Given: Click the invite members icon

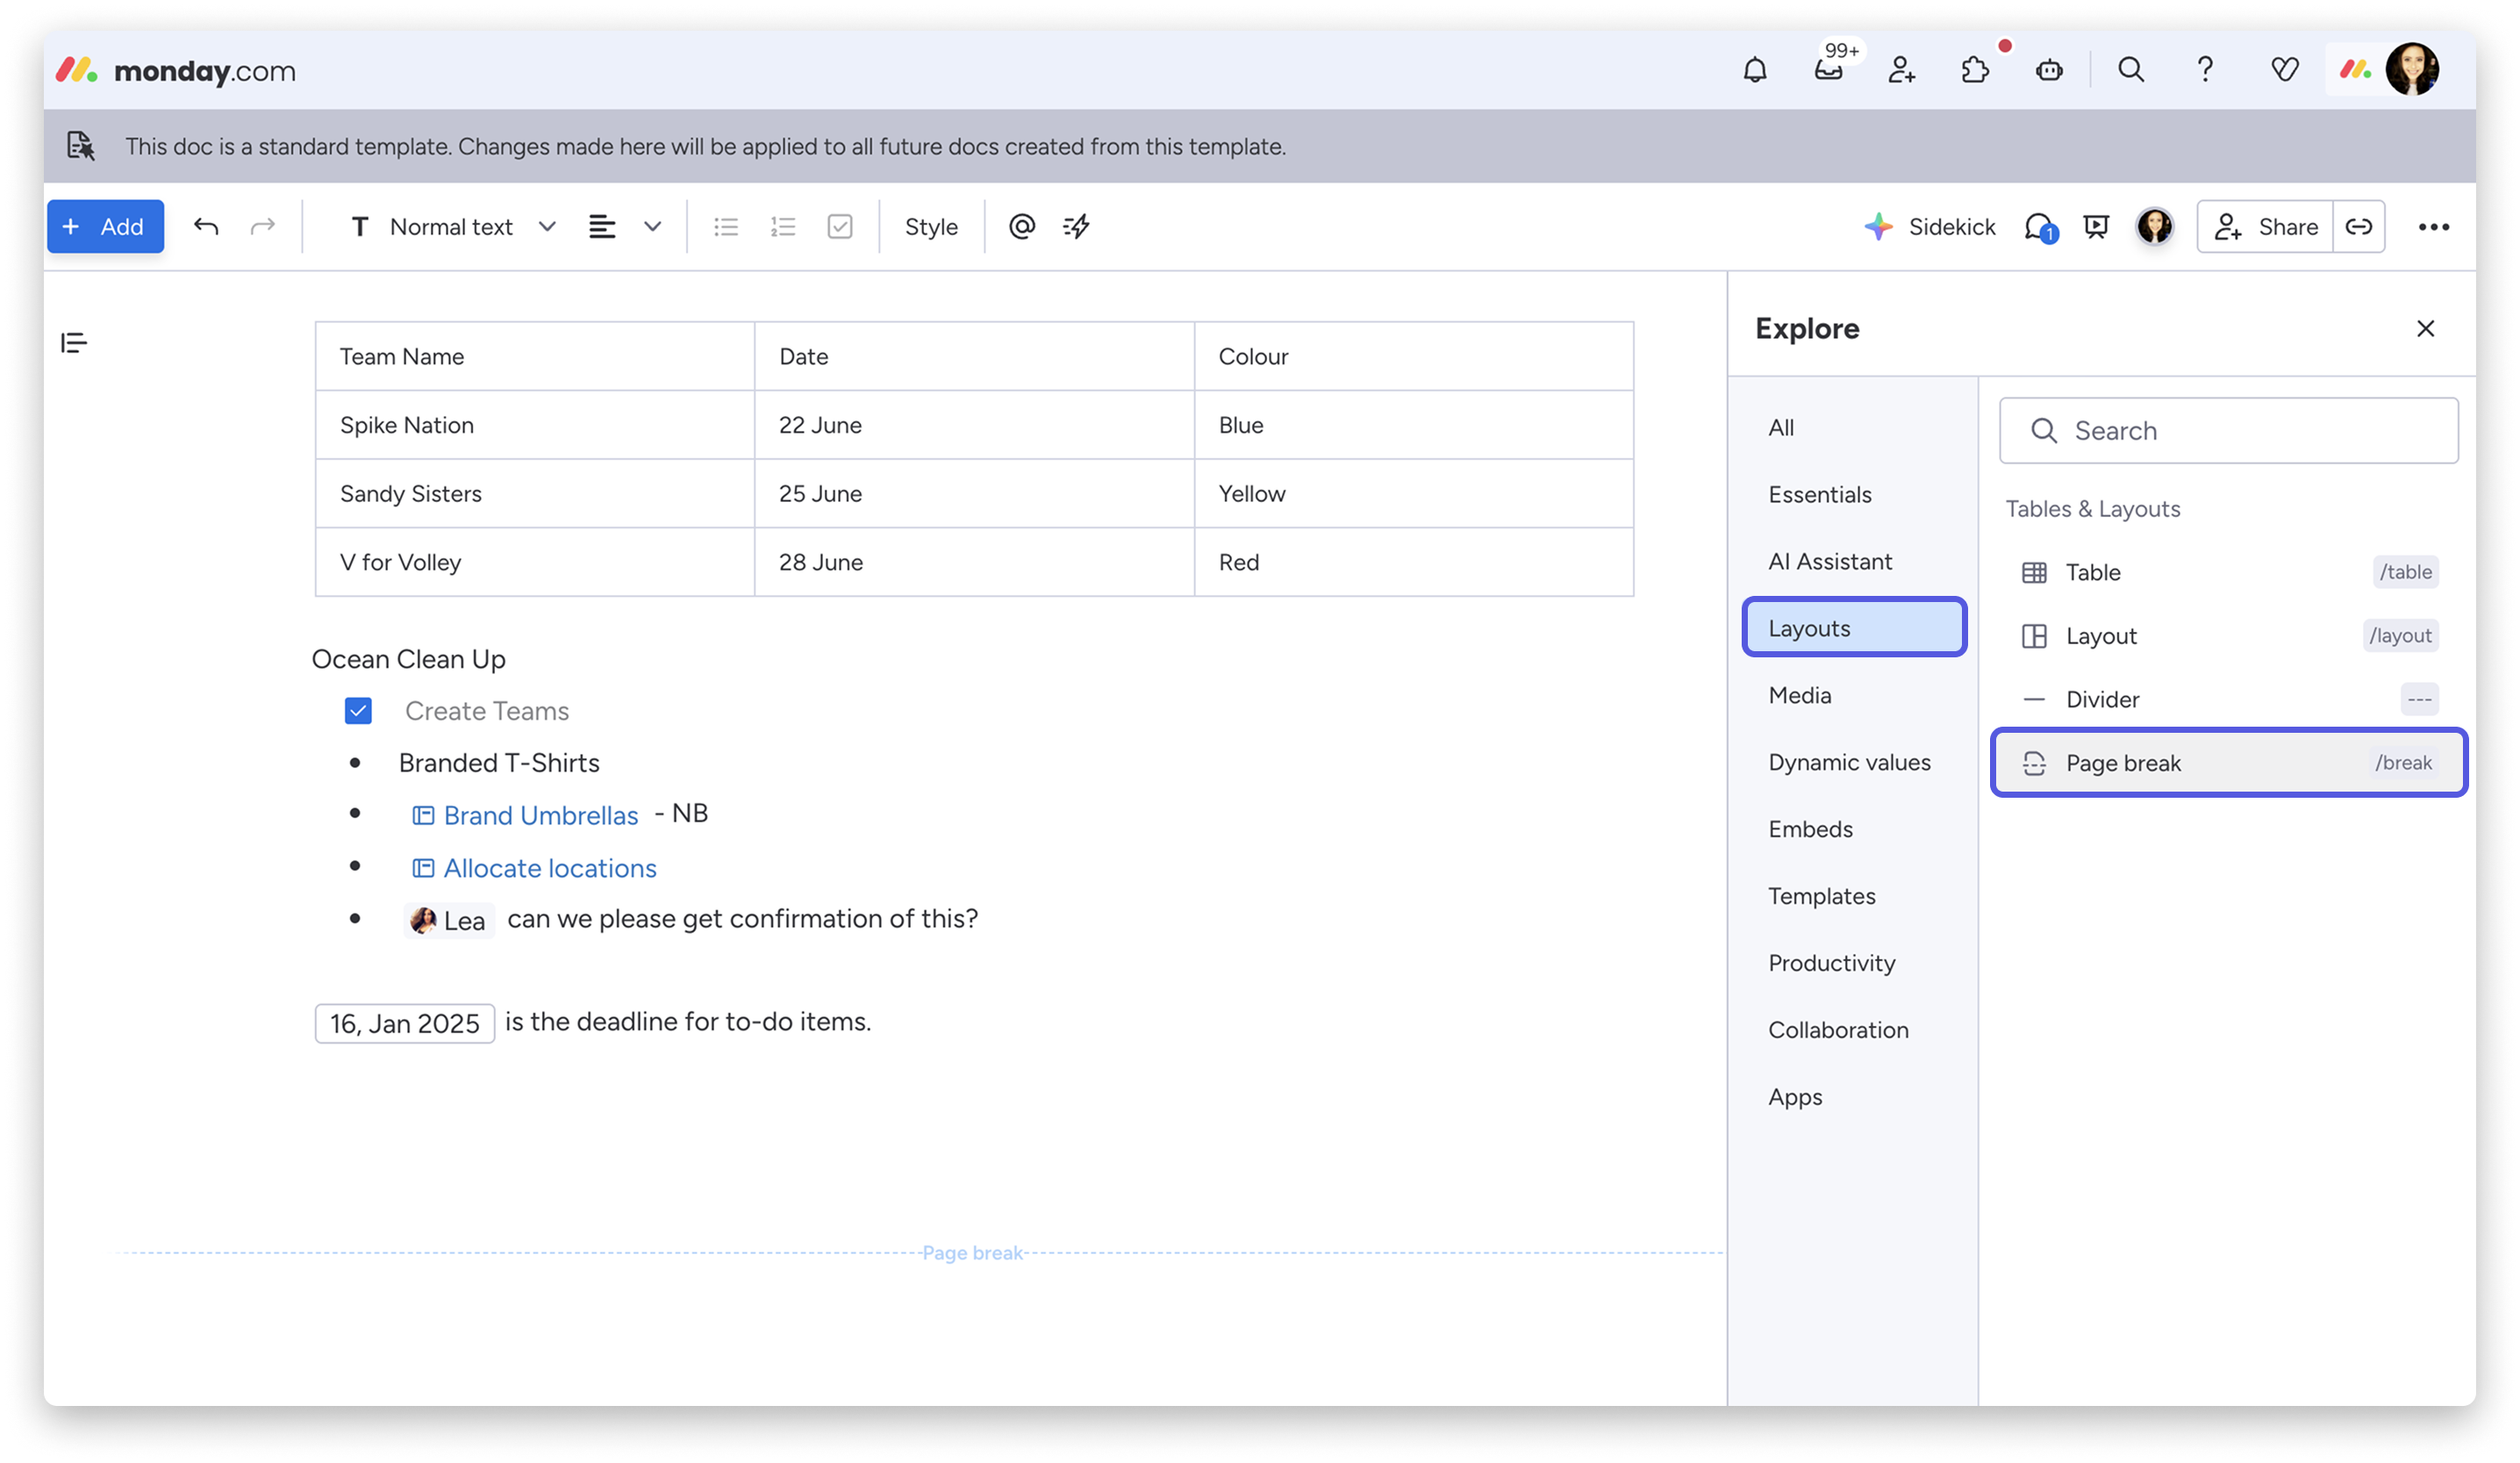Looking at the screenshot, I should point(1901,70).
